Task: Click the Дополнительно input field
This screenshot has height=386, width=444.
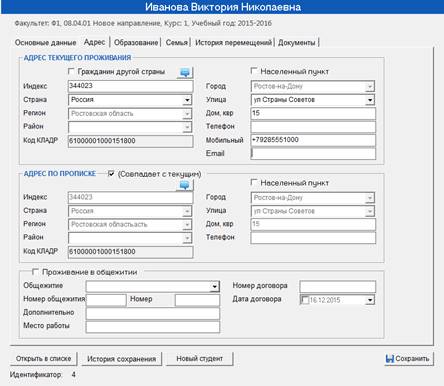Action: coord(153,313)
